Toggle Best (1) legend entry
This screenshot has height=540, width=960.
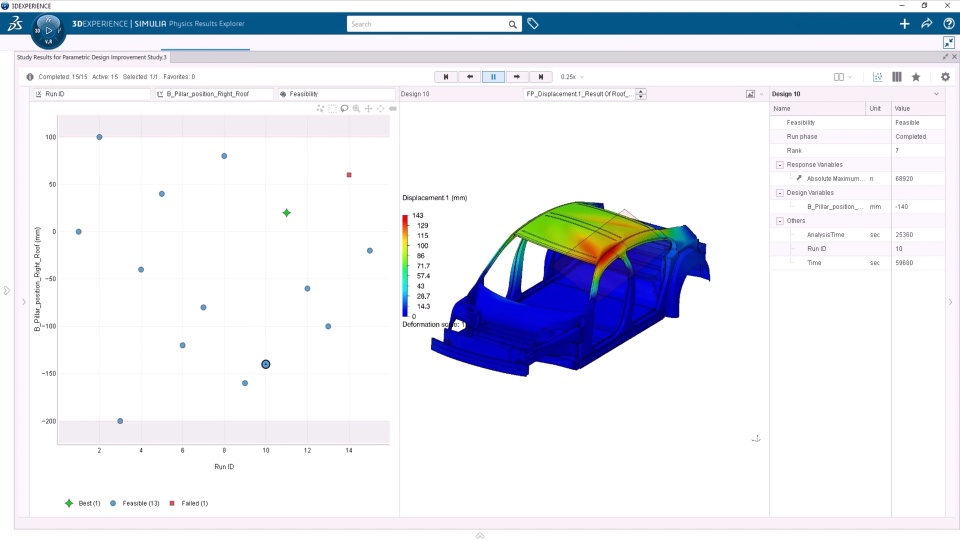point(83,503)
